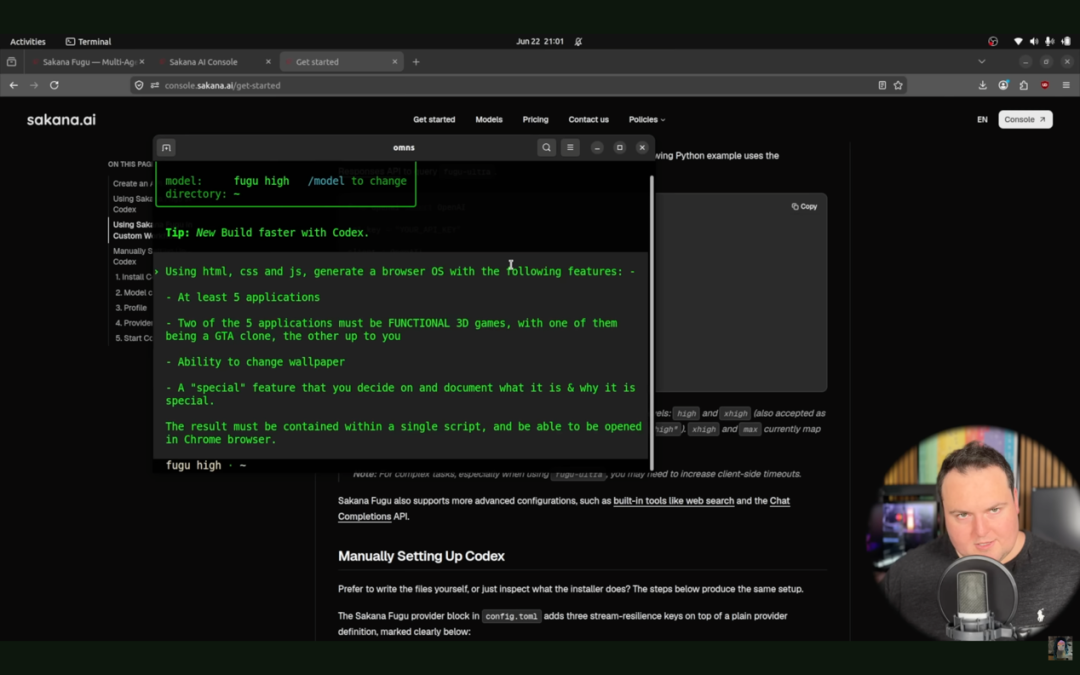The height and width of the screenshot is (675, 1080).
Task: Expand the list all tabs chevron
Action: (982, 62)
